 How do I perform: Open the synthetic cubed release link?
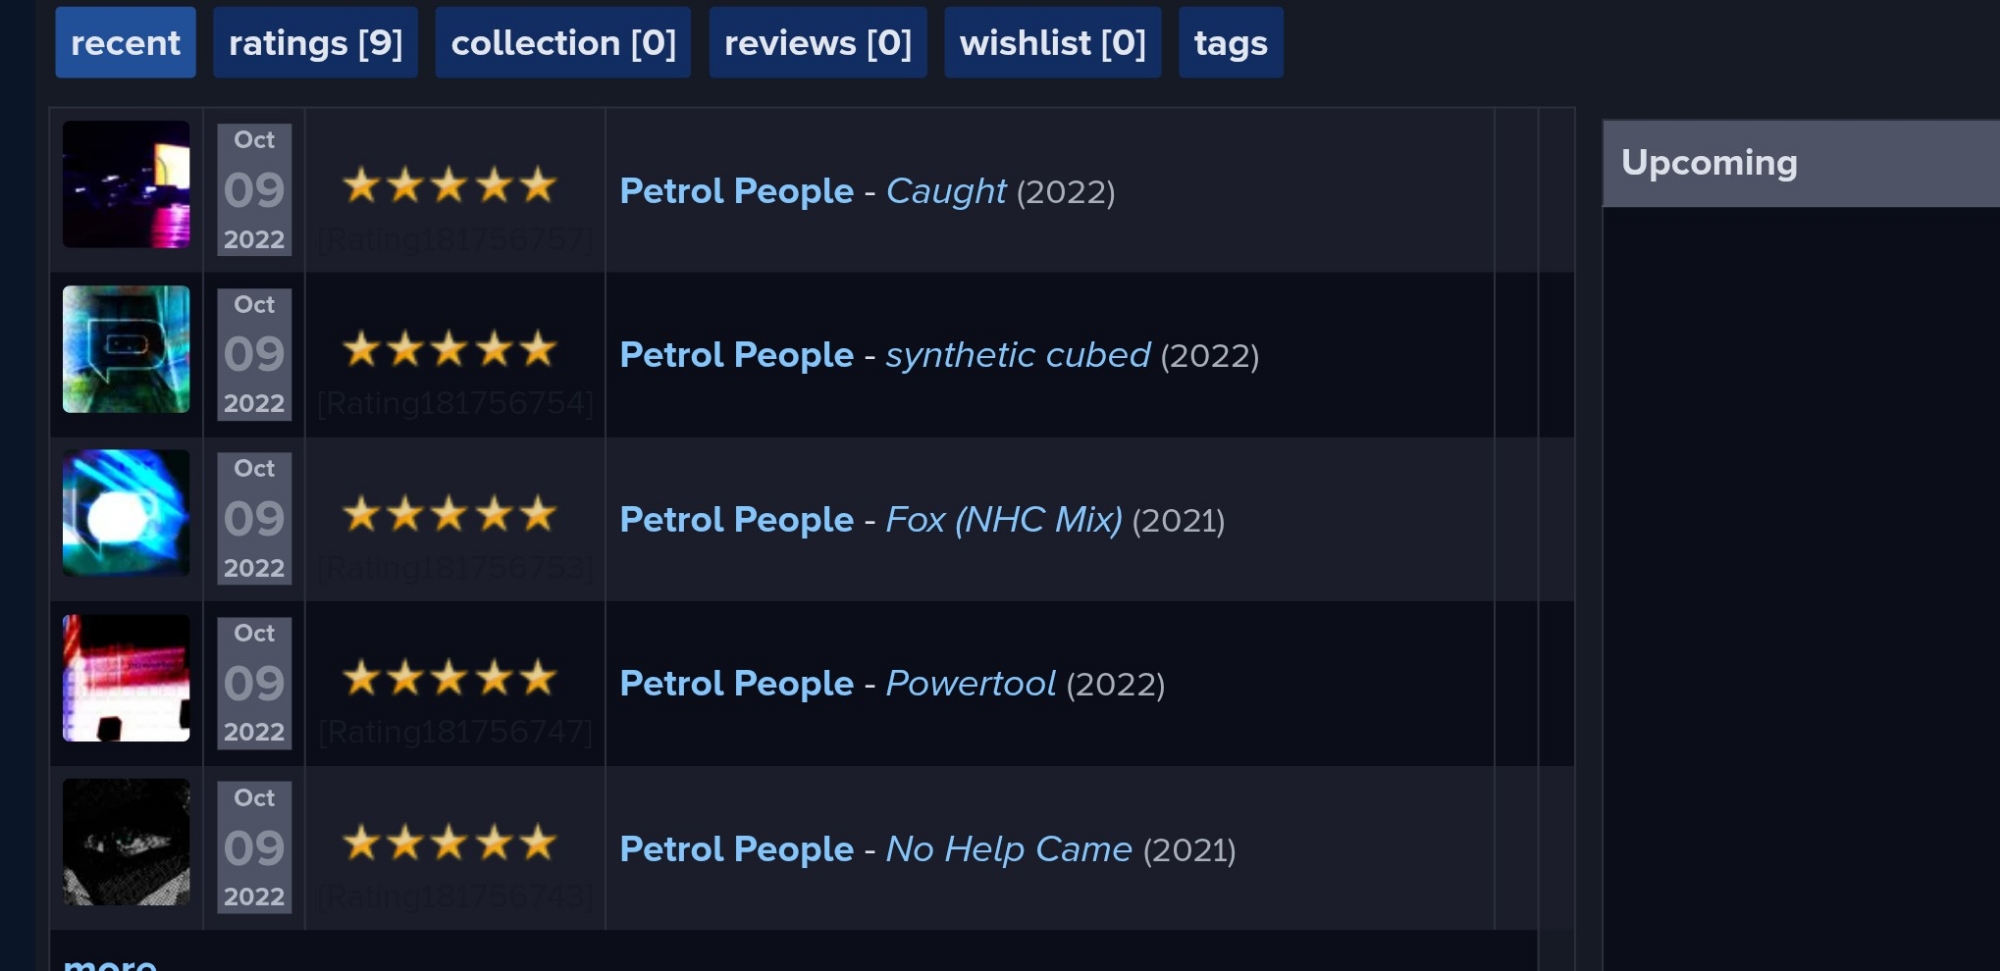1018,355
